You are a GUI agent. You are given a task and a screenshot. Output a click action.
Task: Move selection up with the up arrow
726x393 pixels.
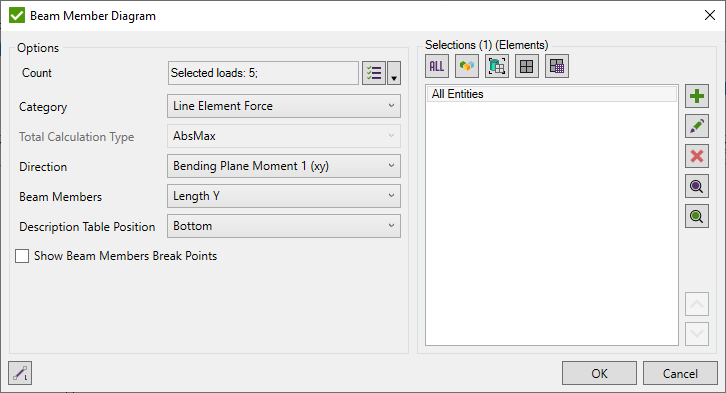coord(697,304)
